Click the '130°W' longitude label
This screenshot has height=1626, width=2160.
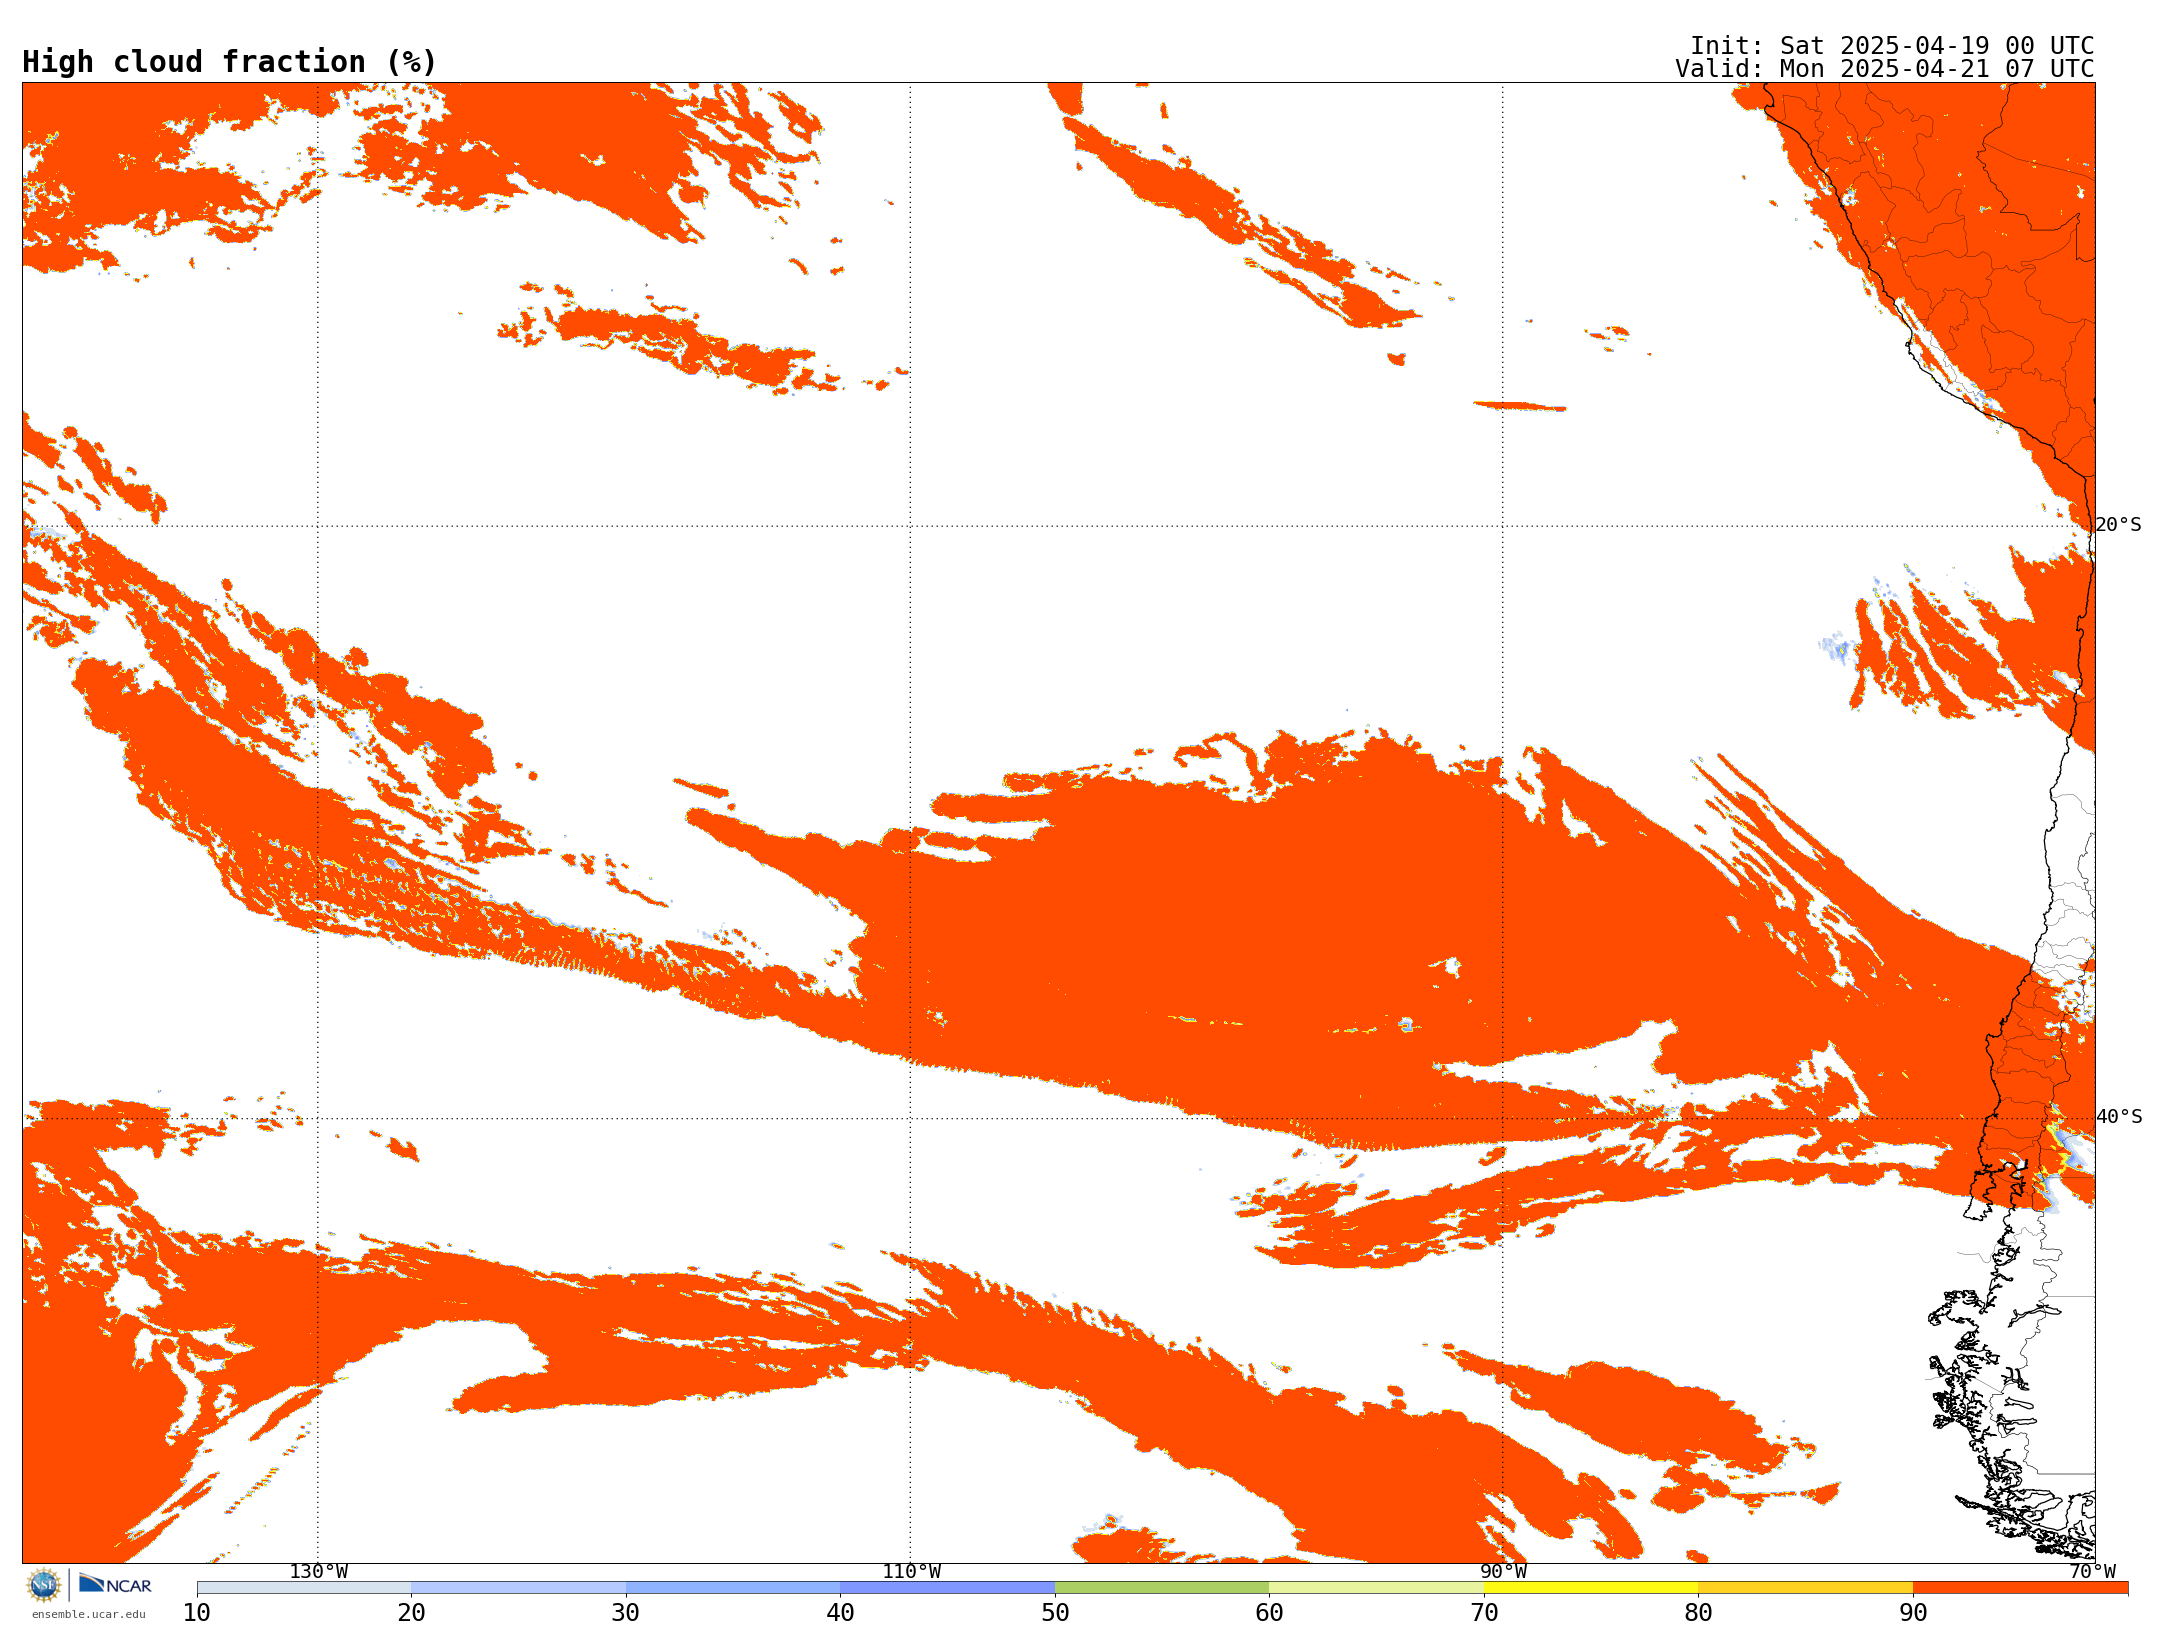pos(319,1571)
